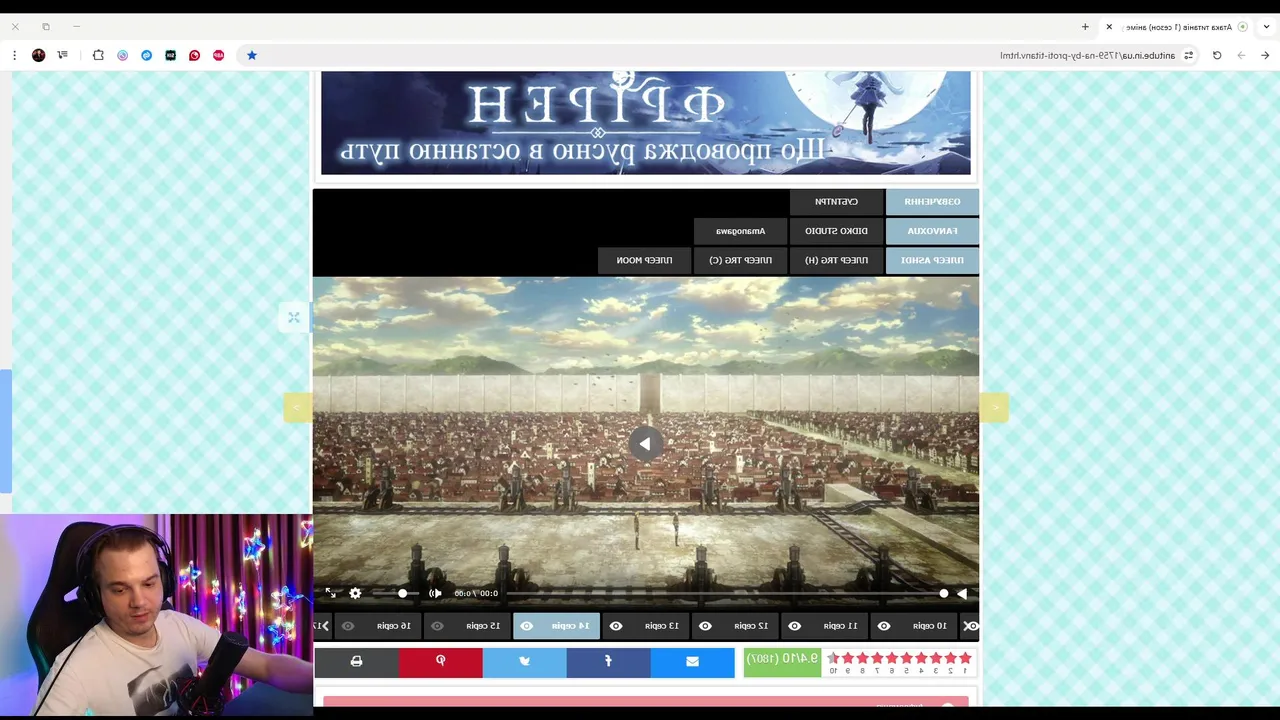Click the 9.4/10 rating badge
This screenshot has width=1280, height=720.
point(782,662)
